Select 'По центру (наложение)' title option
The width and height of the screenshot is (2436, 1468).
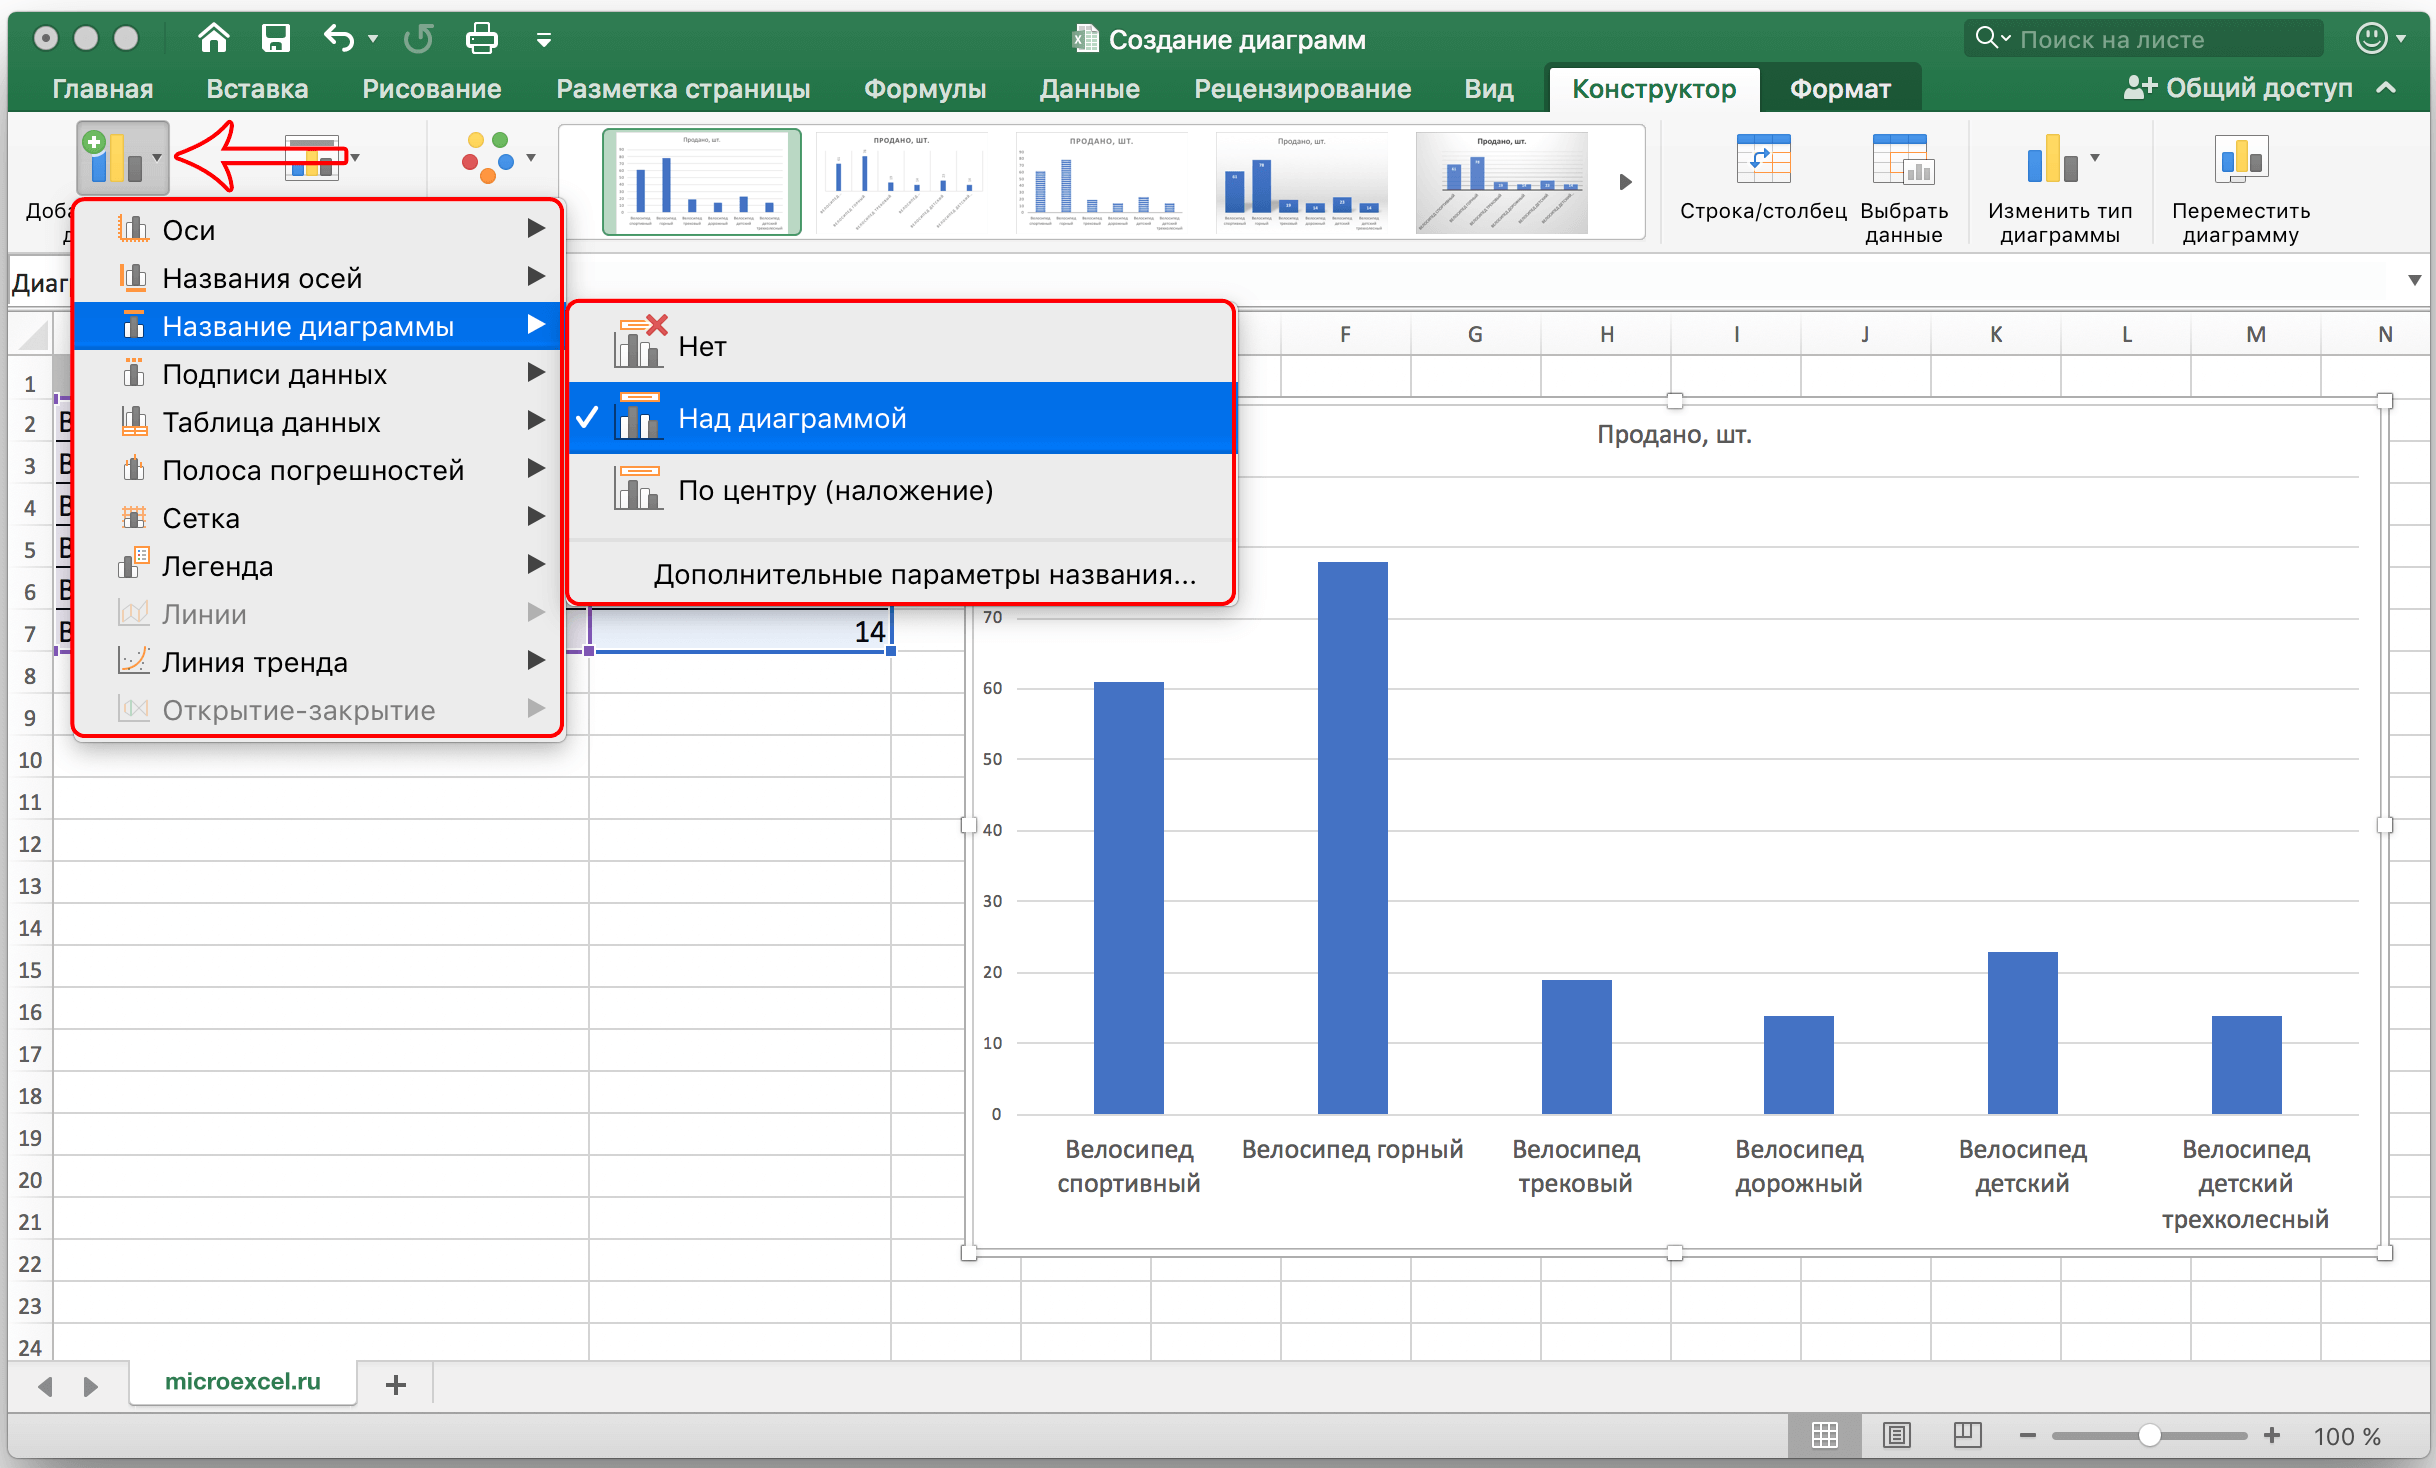835,490
